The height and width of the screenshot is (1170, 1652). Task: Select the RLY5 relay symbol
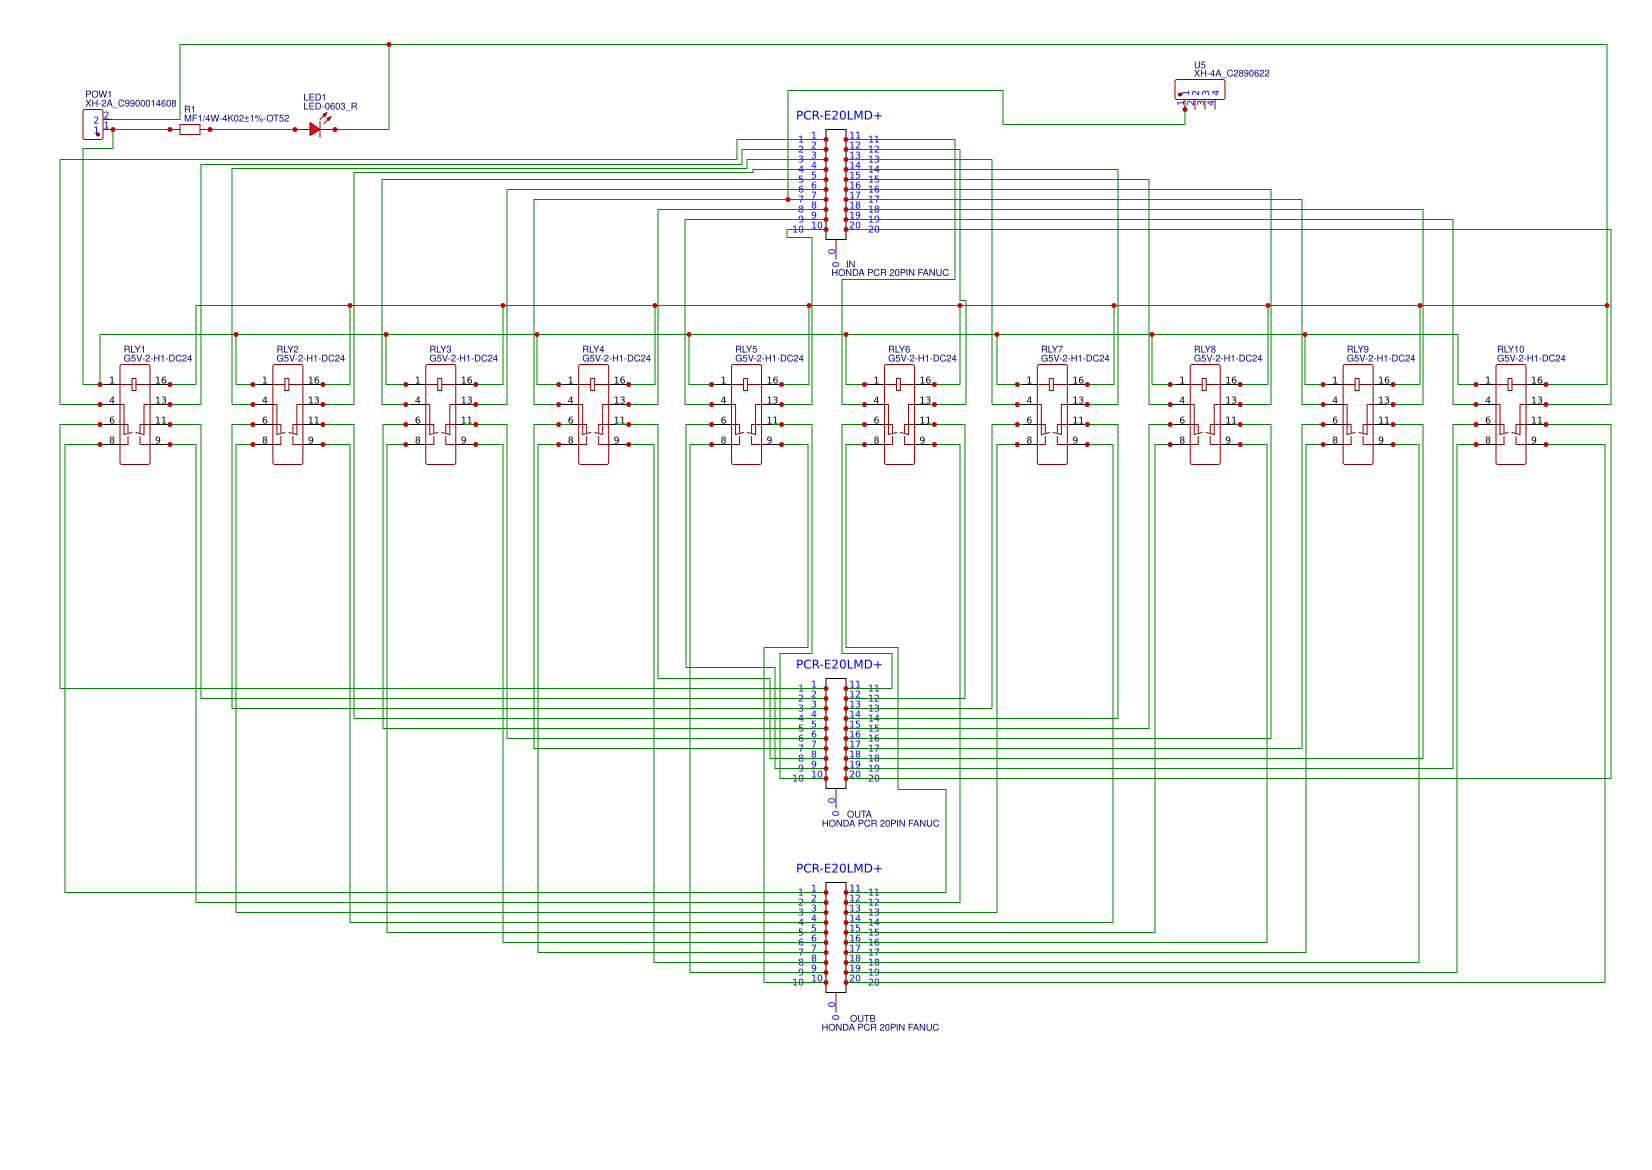[x=747, y=414]
